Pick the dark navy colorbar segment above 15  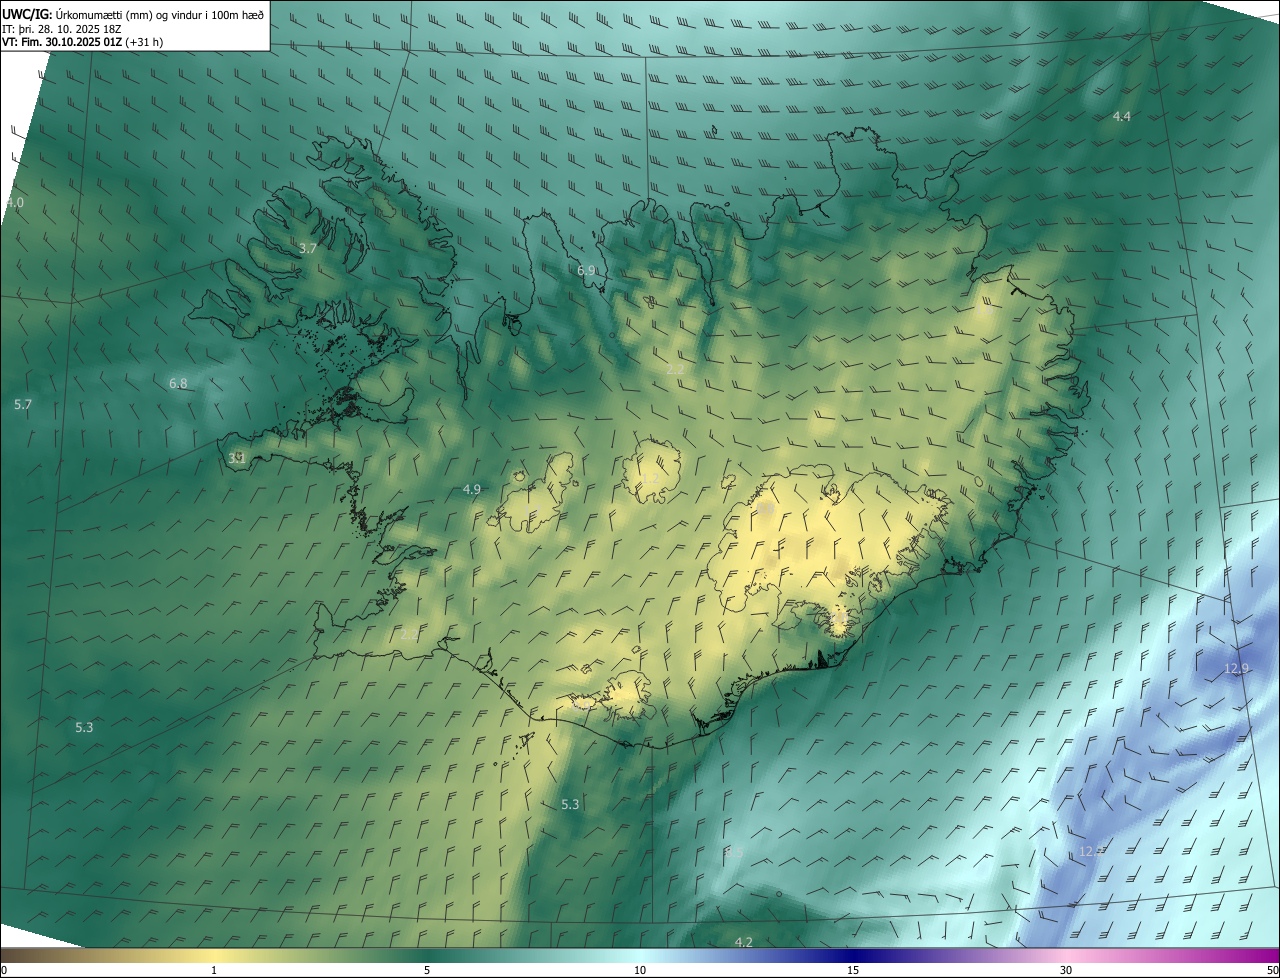pos(853,955)
